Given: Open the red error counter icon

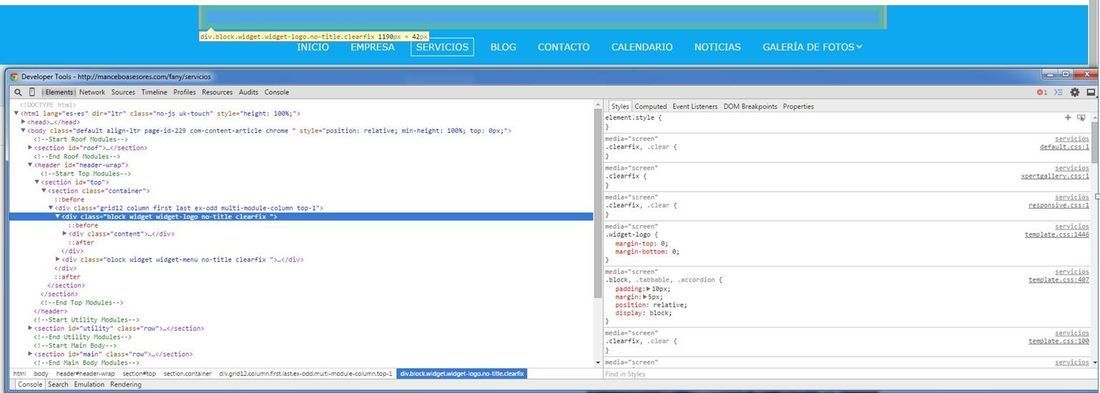Looking at the screenshot, I should pyautogui.click(x=1042, y=92).
